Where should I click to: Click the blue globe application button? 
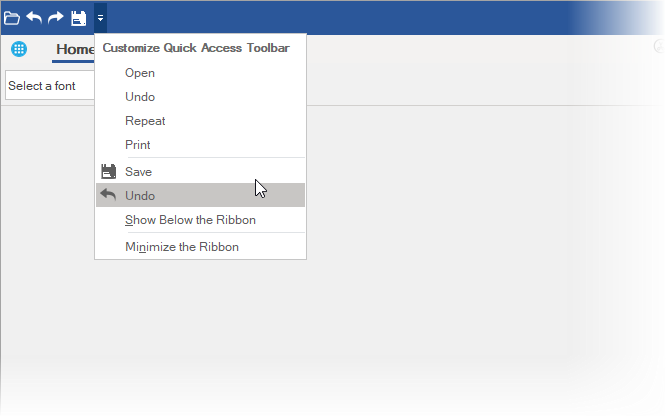(19, 49)
